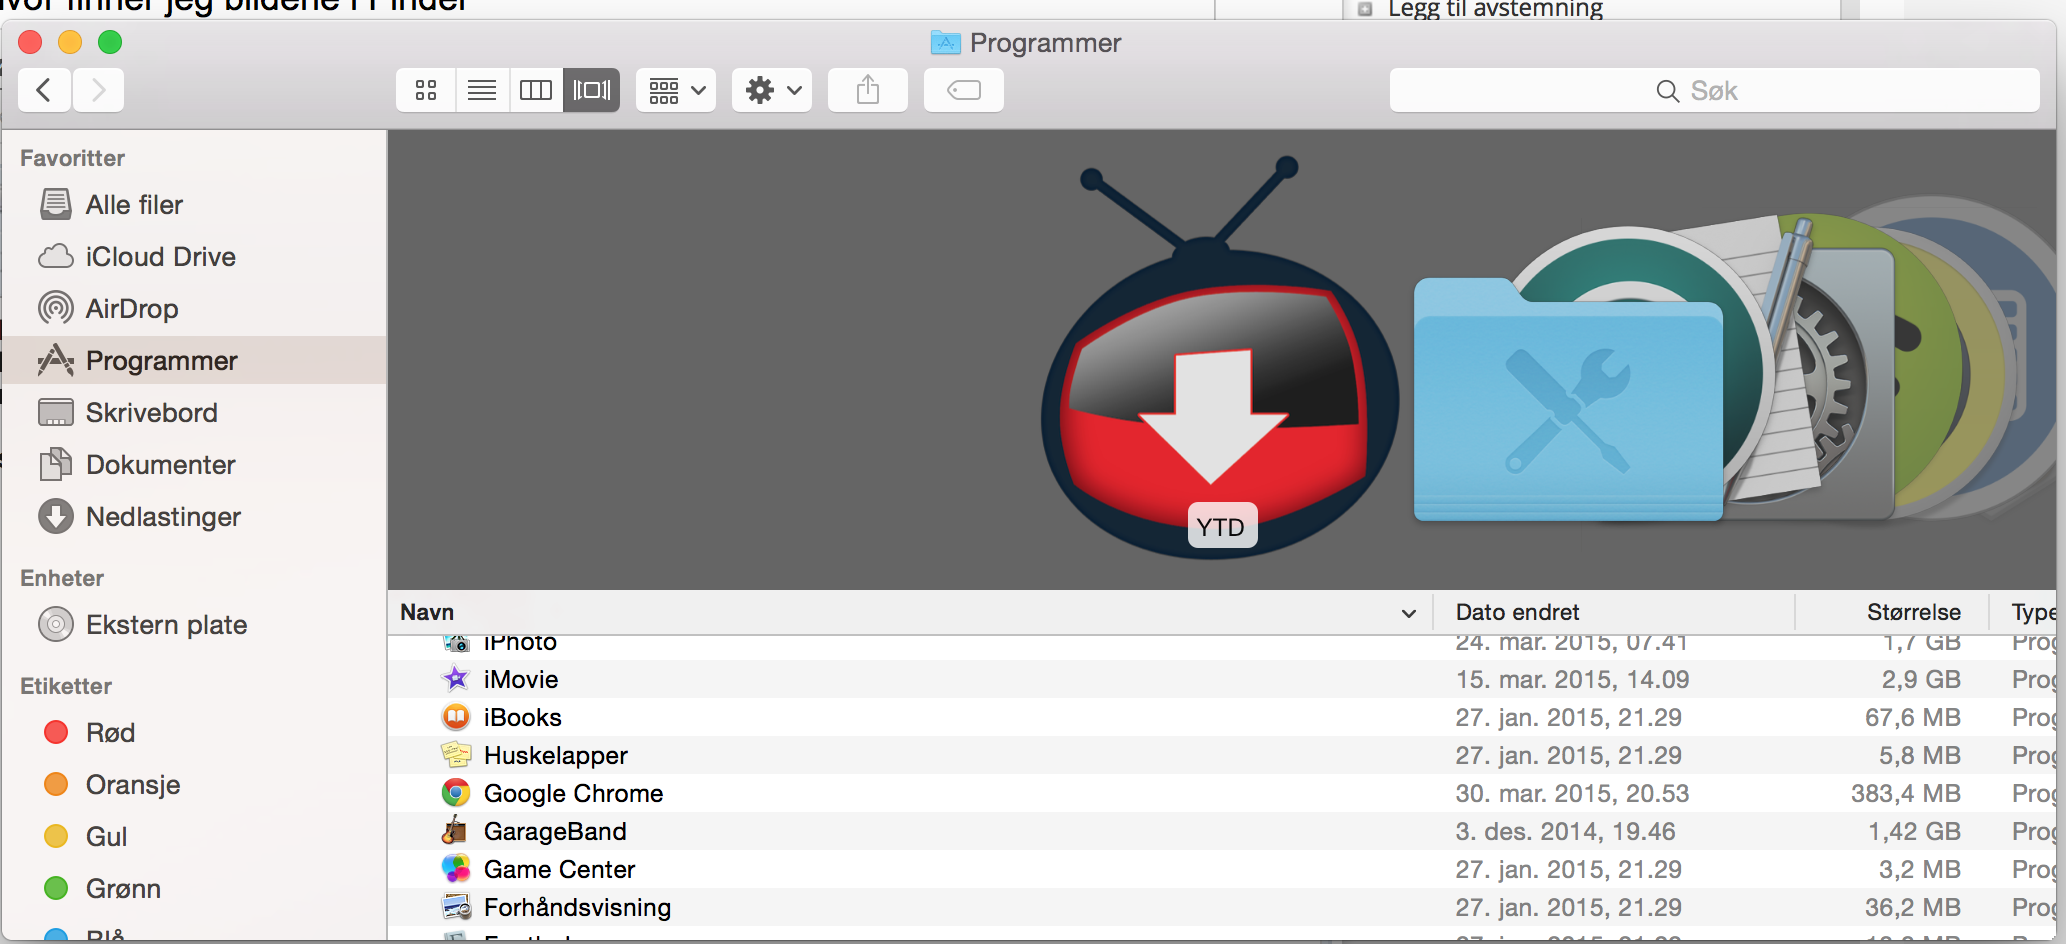This screenshot has height=944, width=2066.
Task: Click the Etiketter section header
Action: (66, 686)
